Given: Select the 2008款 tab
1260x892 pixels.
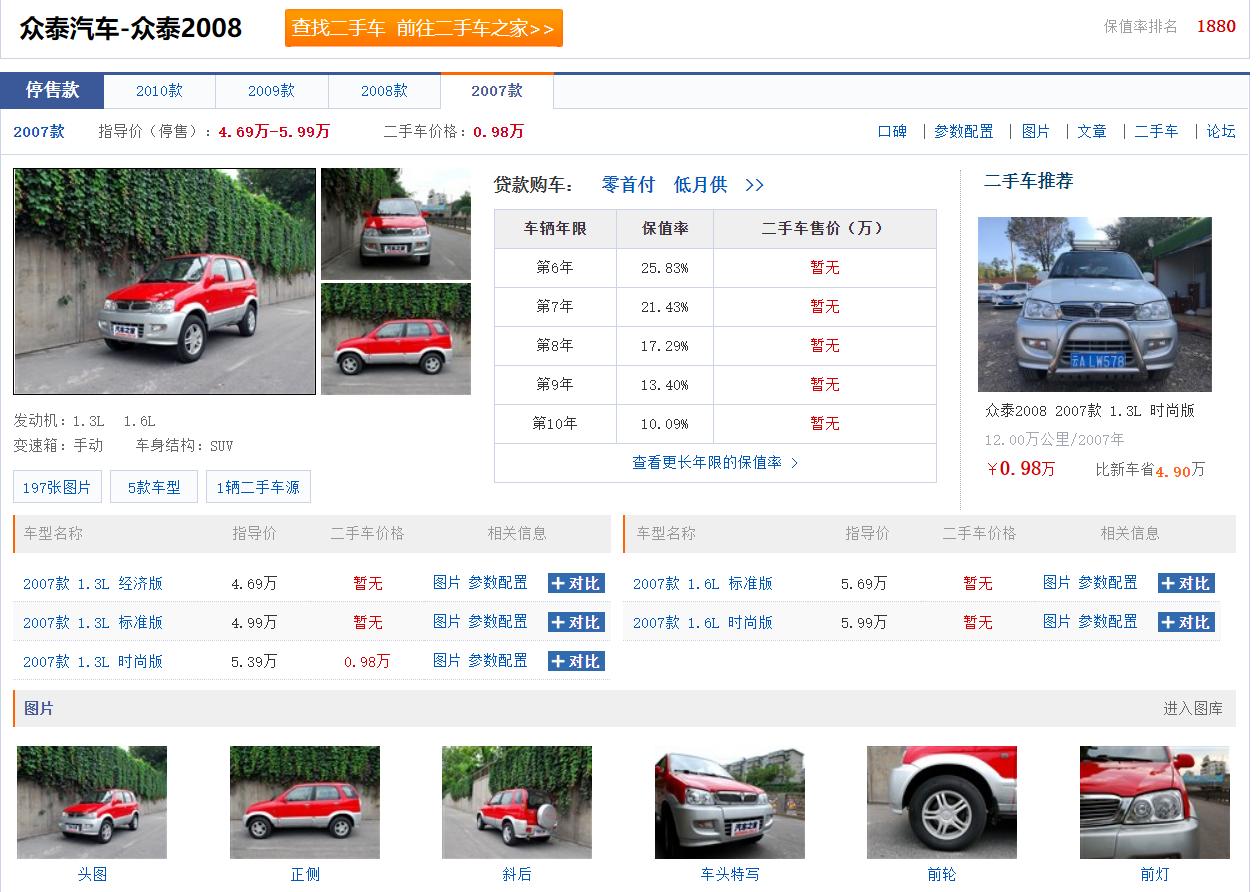Looking at the screenshot, I should [x=384, y=91].
